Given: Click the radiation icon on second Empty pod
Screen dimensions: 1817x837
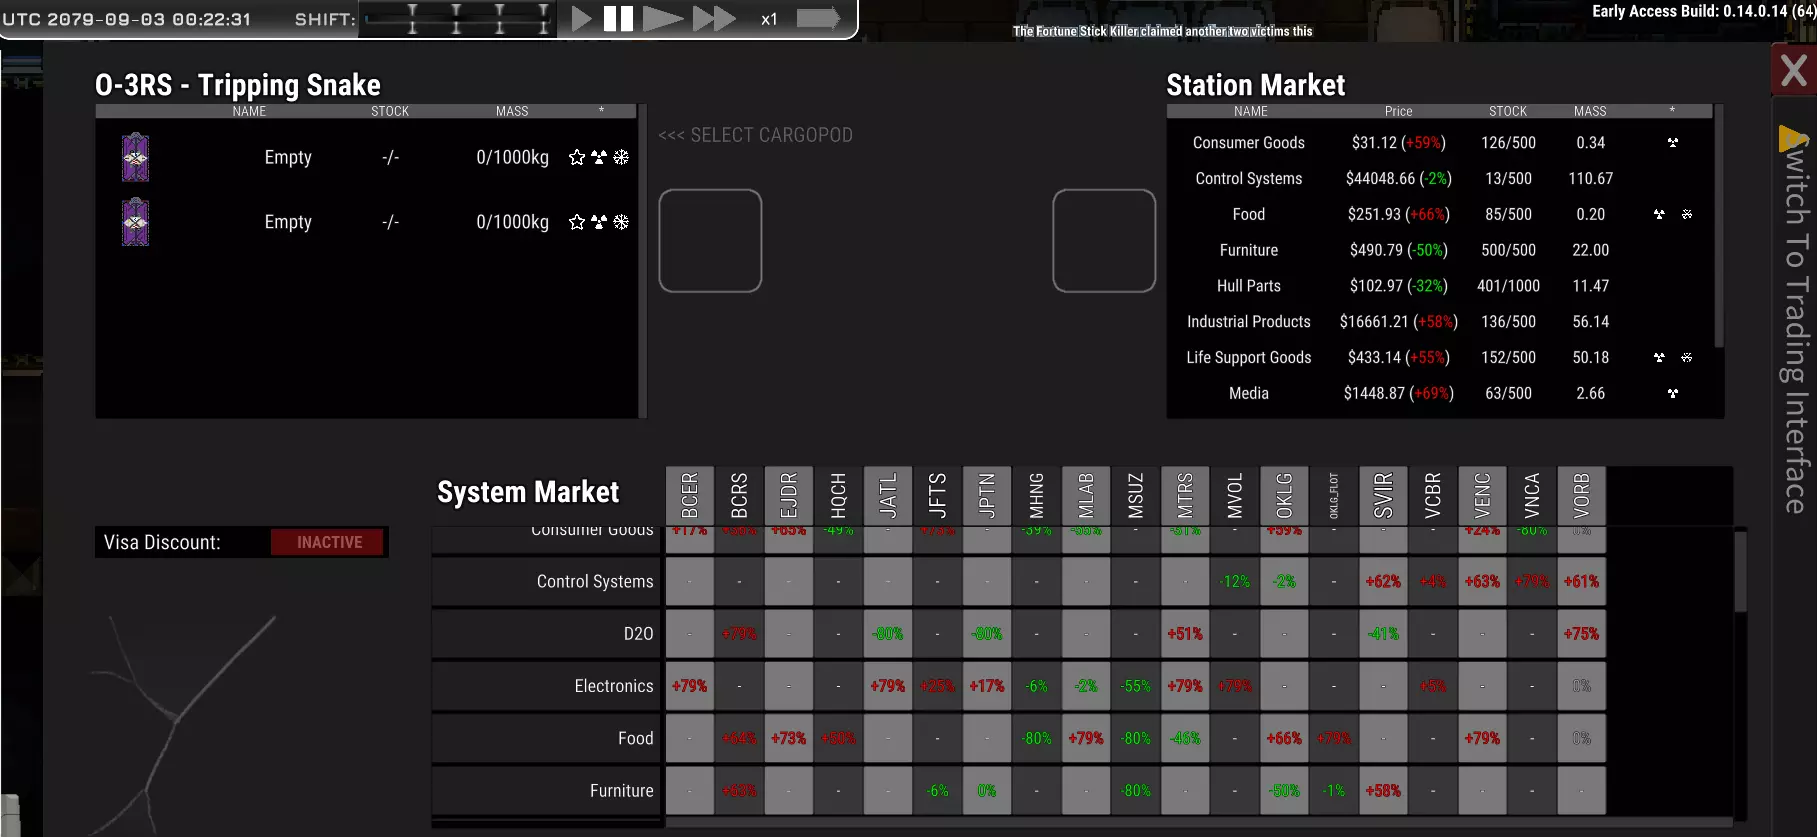Looking at the screenshot, I should pyautogui.click(x=599, y=222).
